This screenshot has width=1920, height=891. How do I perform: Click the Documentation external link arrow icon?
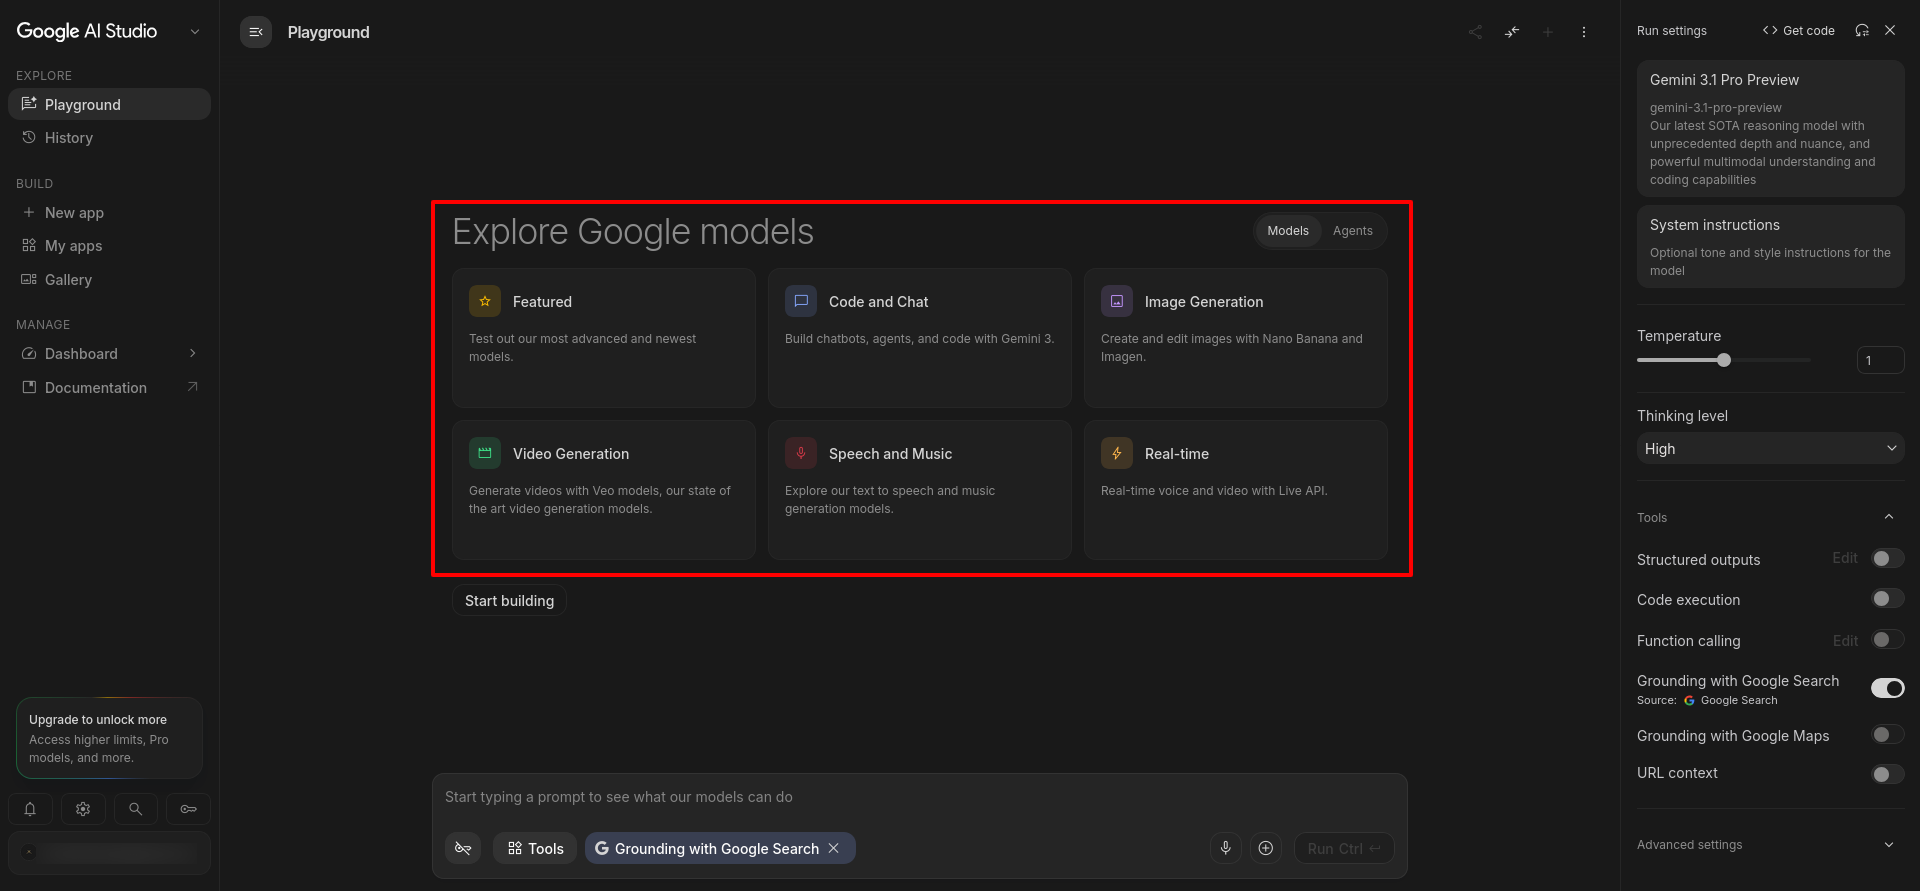193,387
